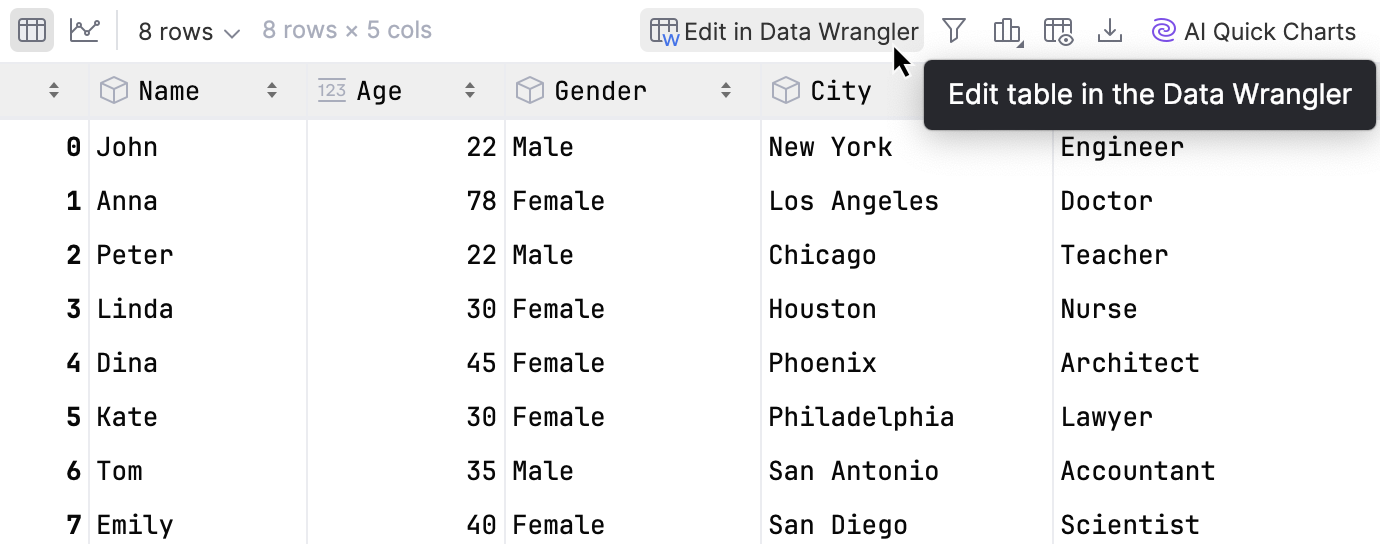The image size is (1380, 544).
Task: Click Edit in Data Wrangler button
Action: click(x=783, y=32)
